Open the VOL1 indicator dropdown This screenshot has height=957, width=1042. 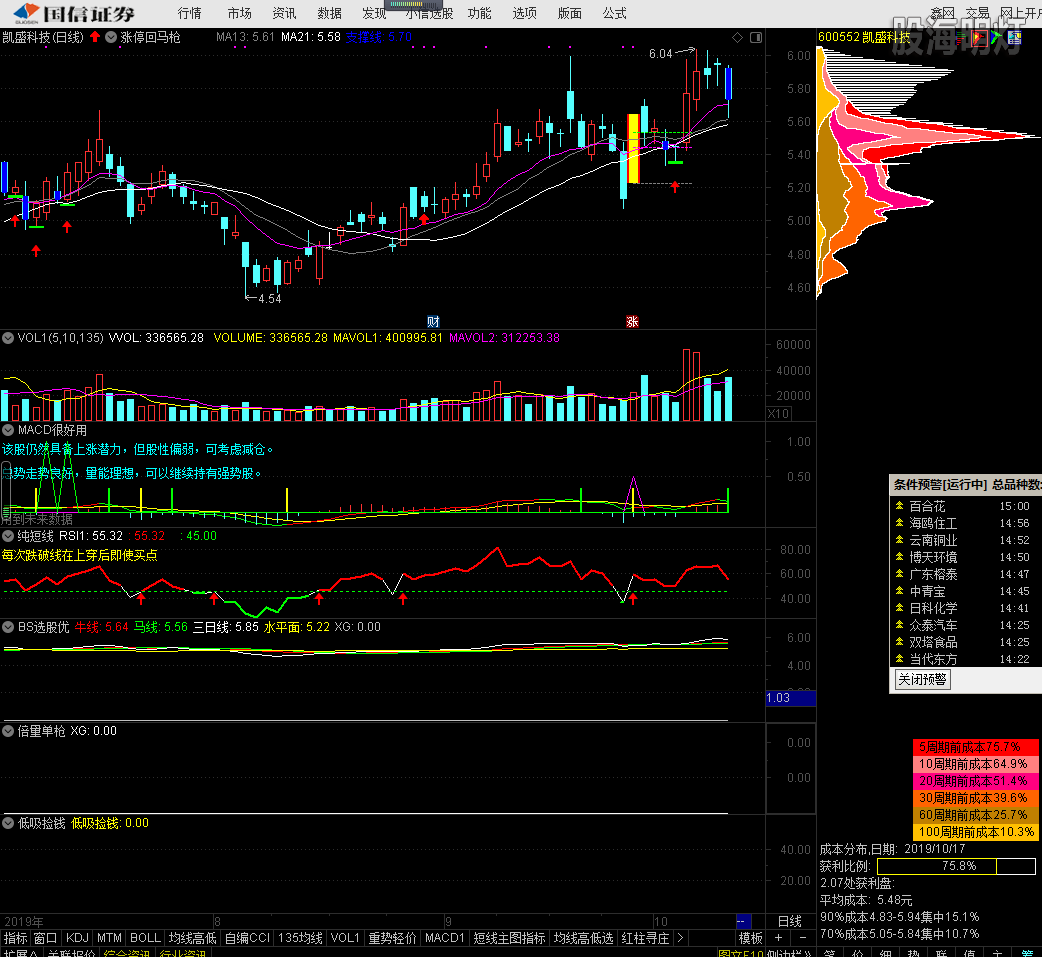8,338
